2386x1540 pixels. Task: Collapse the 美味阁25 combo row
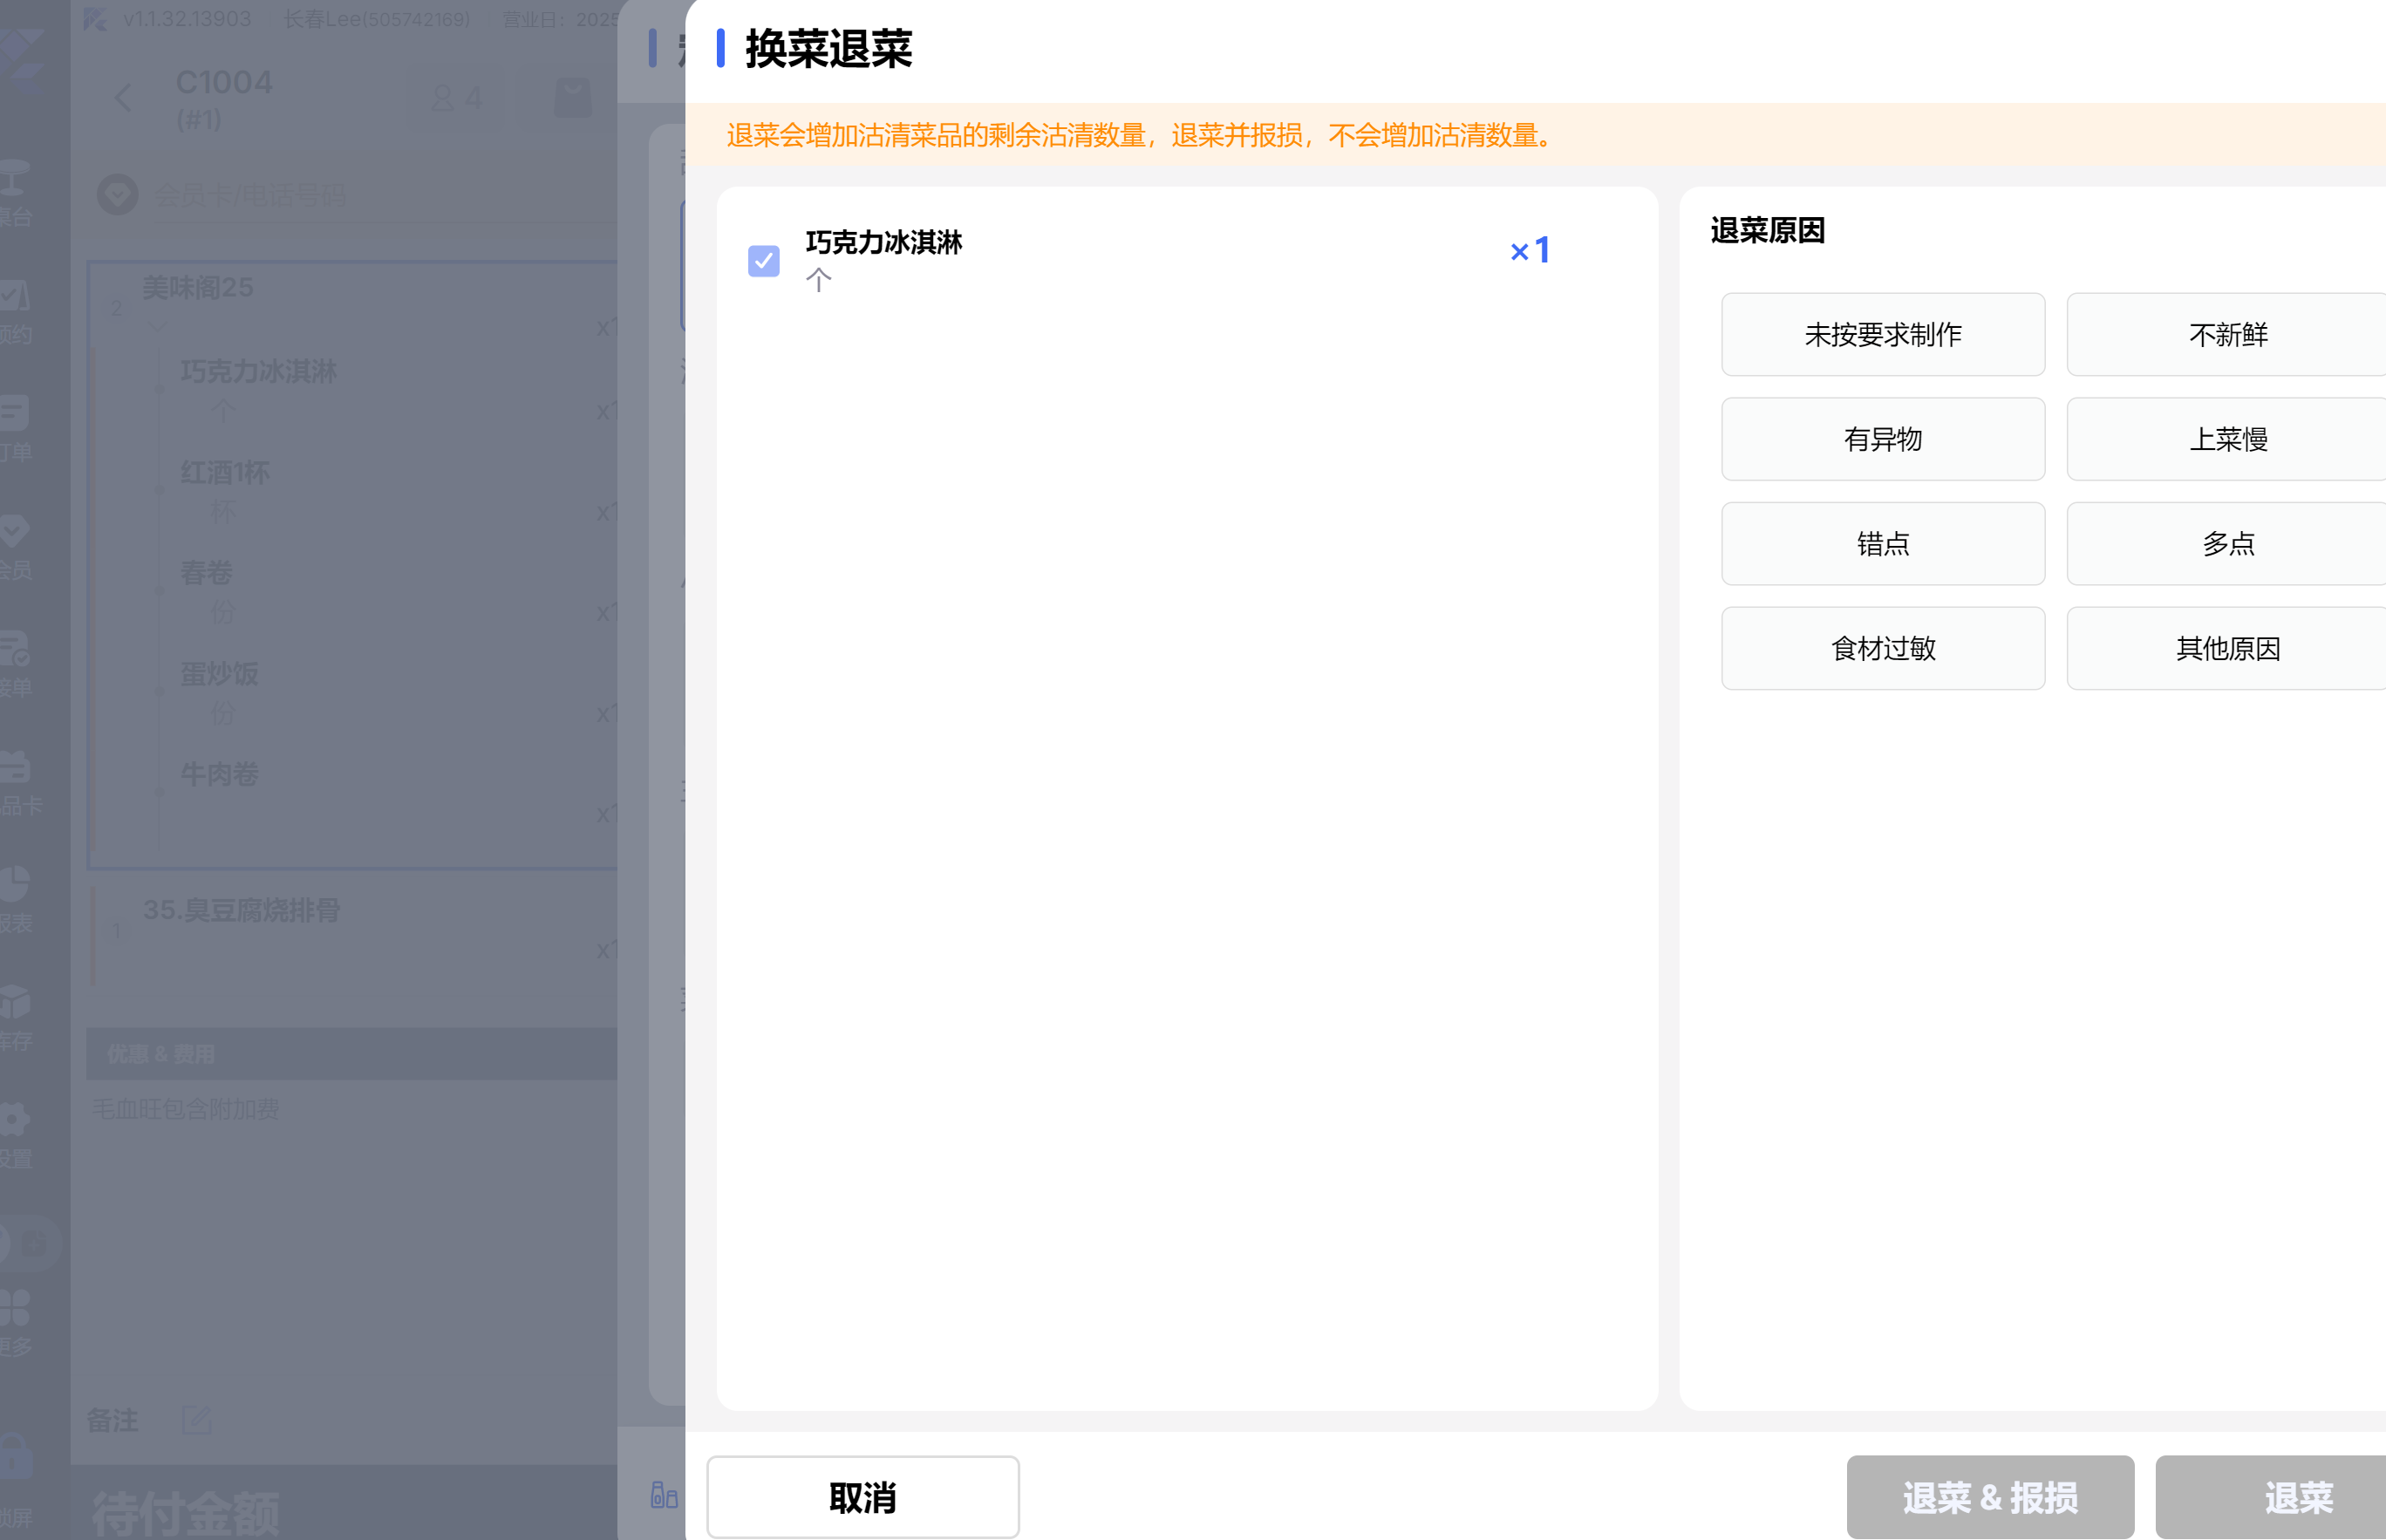[x=157, y=324]
